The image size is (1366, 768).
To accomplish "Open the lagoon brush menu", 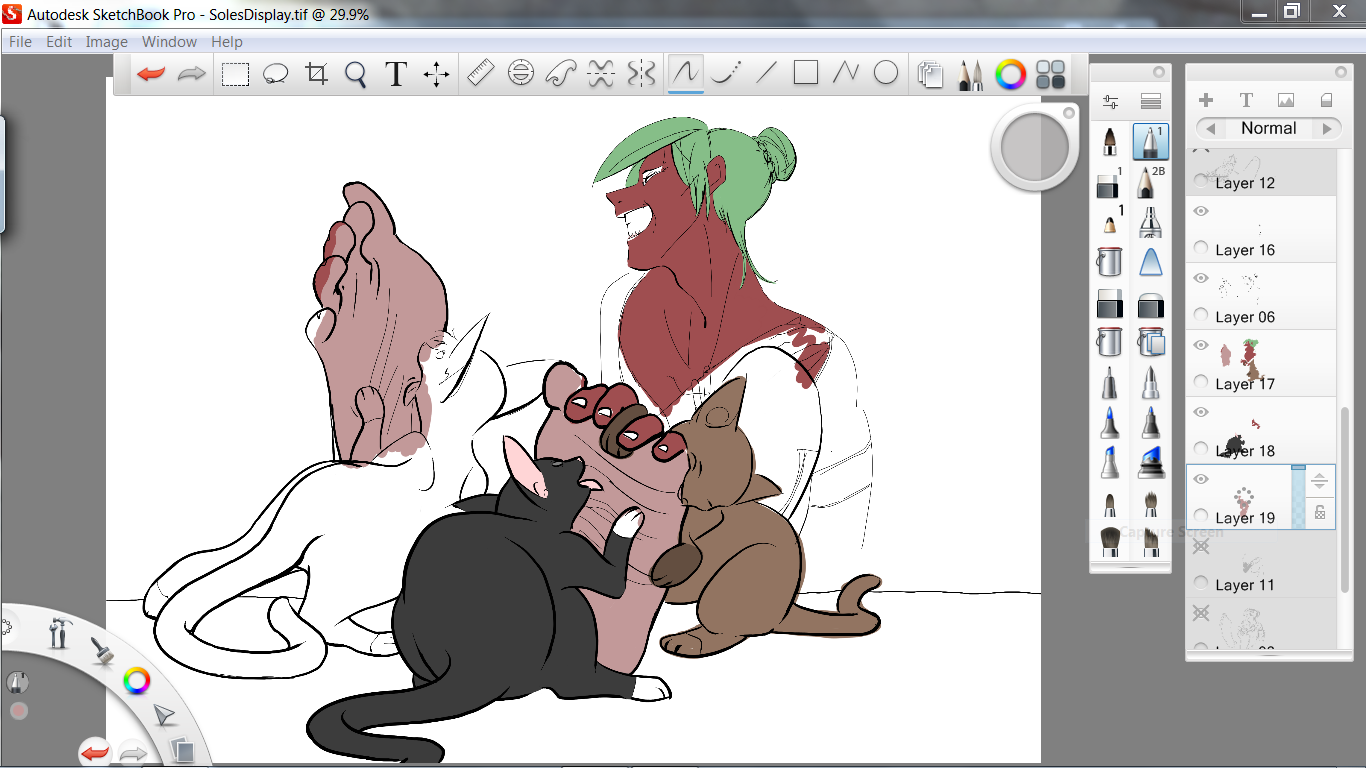I will [x=102, y=652].
